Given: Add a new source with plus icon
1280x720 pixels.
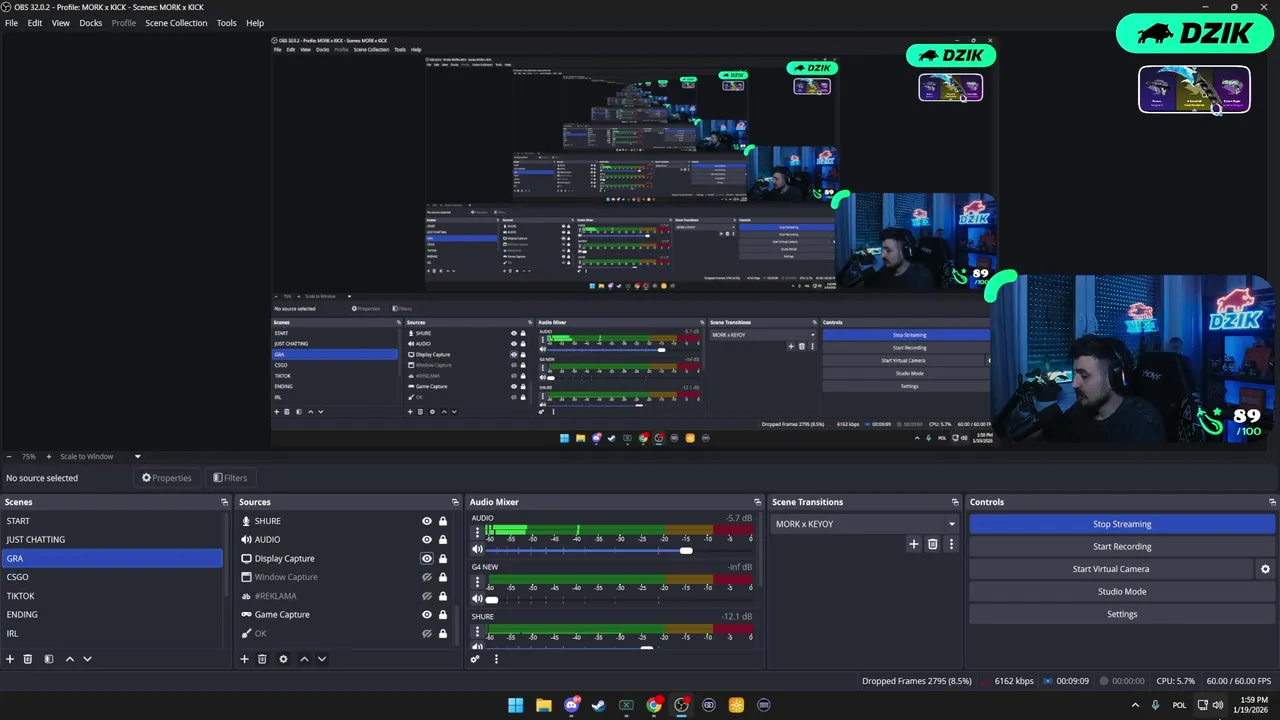Looking at the screenshot, I should [244, 659].
